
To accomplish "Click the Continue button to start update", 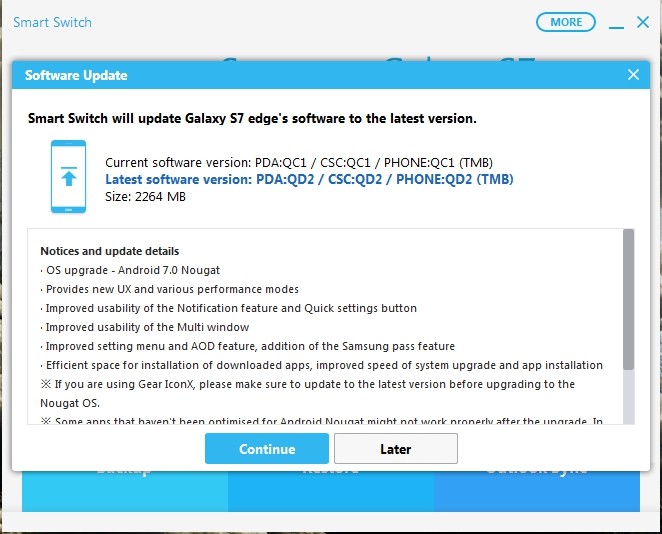I will [266, 448].
